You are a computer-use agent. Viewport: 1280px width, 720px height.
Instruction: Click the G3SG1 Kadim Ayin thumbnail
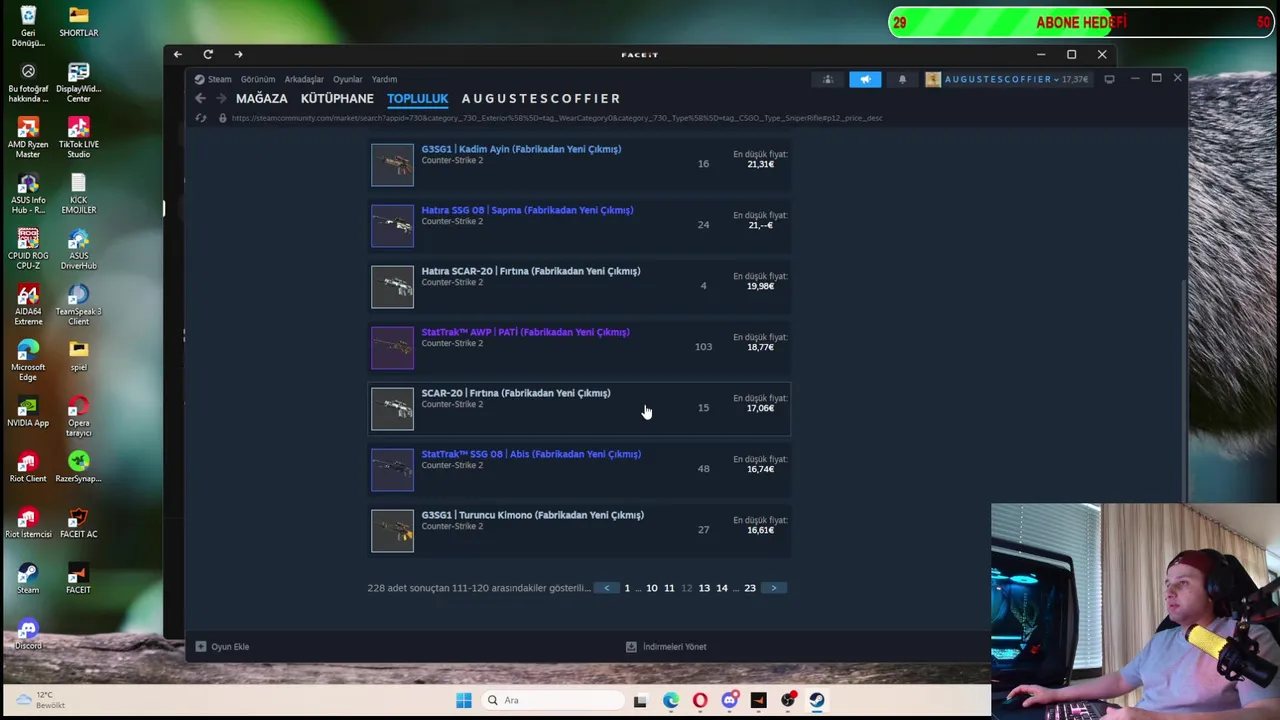(392, 165)
